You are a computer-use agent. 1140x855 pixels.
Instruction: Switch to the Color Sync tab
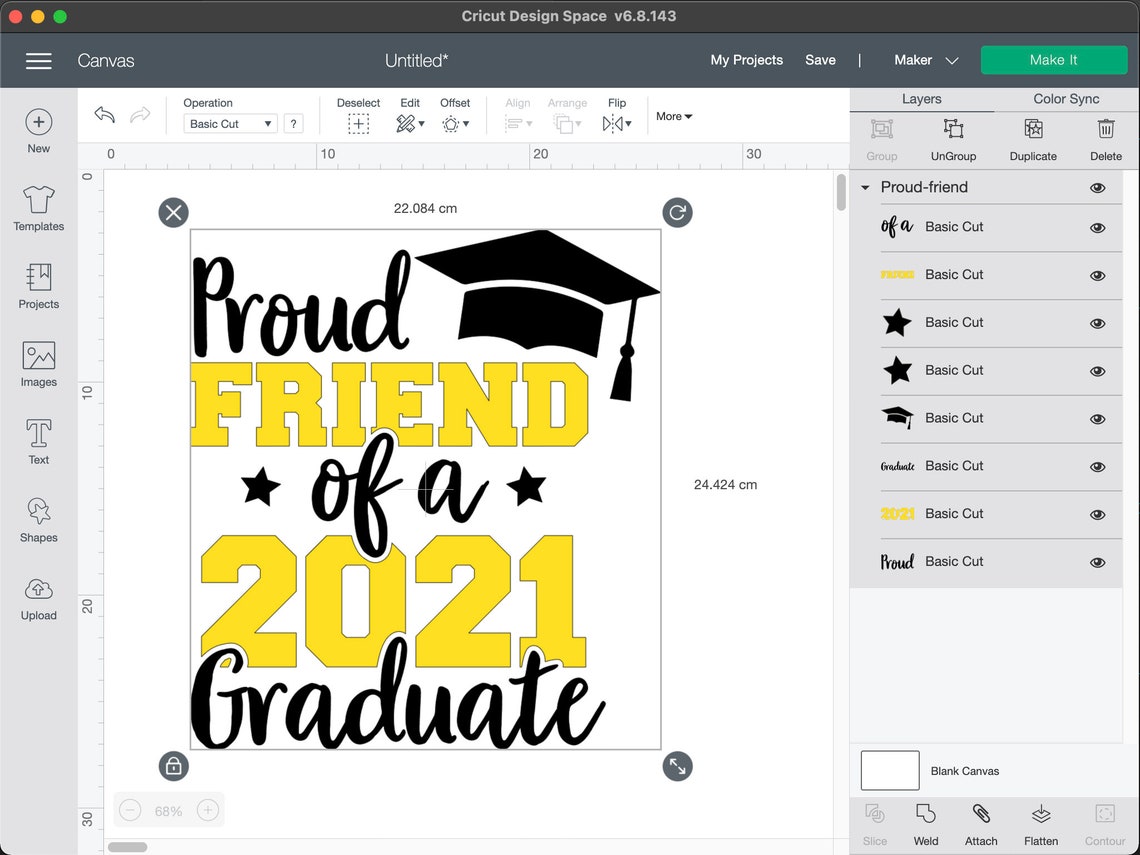(x=1068, y=99)
